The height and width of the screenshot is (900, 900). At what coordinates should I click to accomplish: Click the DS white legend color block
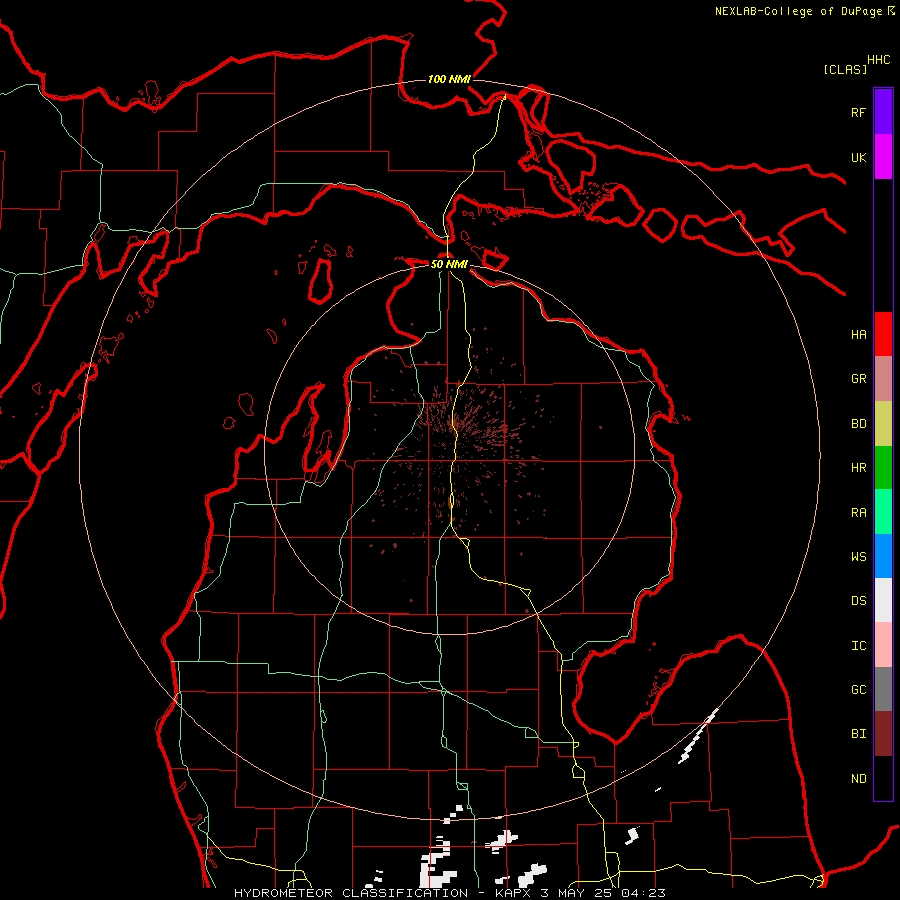pos(883,600)
